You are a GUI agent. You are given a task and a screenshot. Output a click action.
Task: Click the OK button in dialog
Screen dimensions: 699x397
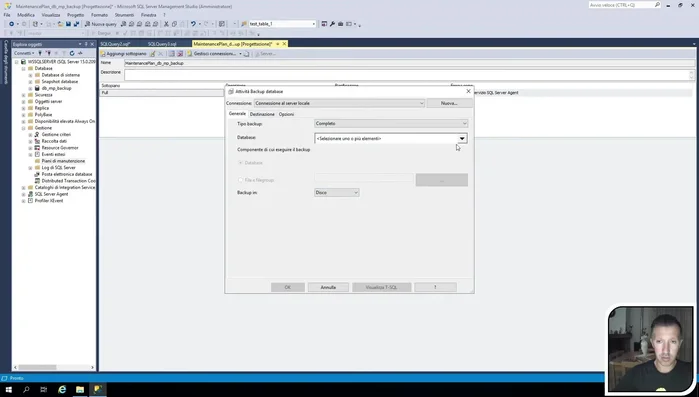(x=288, y=287)
